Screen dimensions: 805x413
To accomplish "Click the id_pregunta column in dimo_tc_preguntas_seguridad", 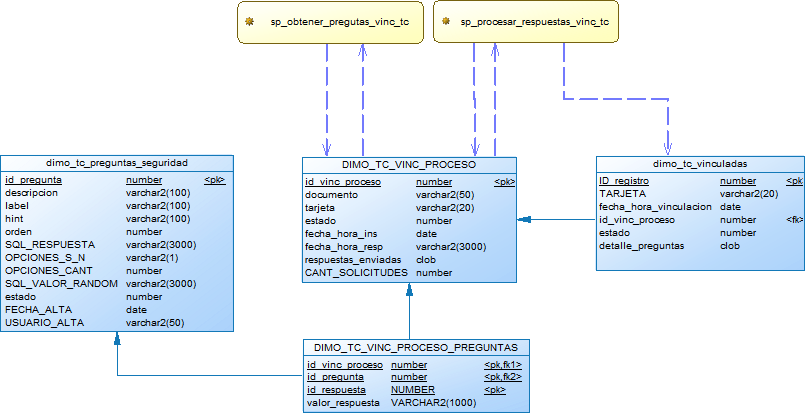I will point(34,180).
